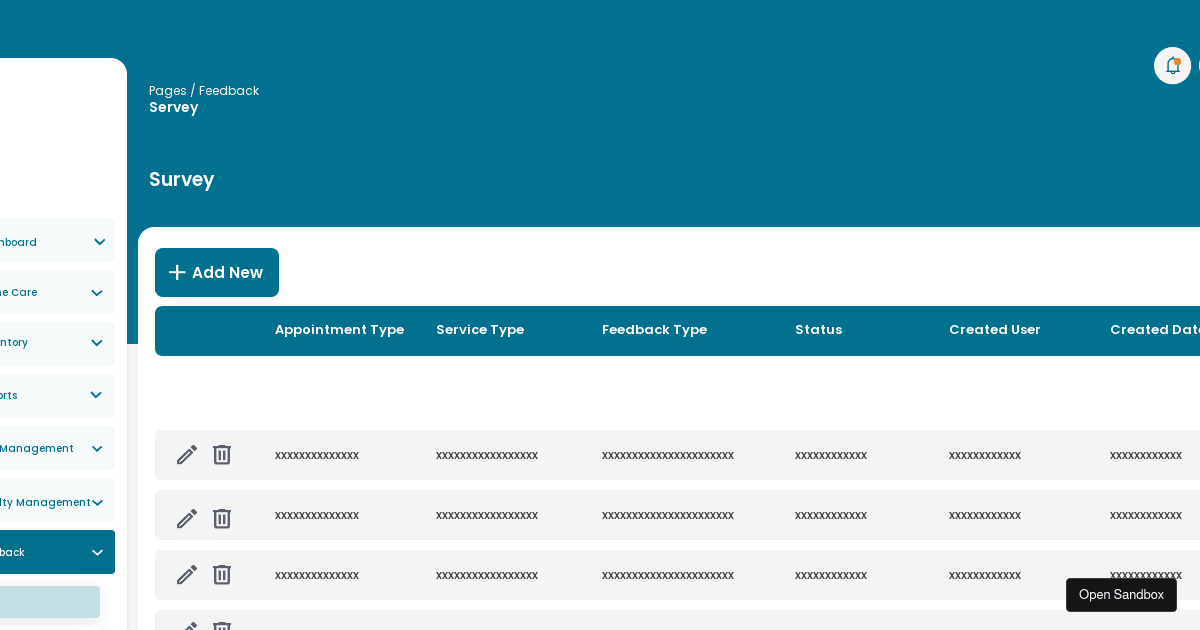Click the Appointment Type column header
The width and height of the screenshot is (1200, 630).
(339, 330)
